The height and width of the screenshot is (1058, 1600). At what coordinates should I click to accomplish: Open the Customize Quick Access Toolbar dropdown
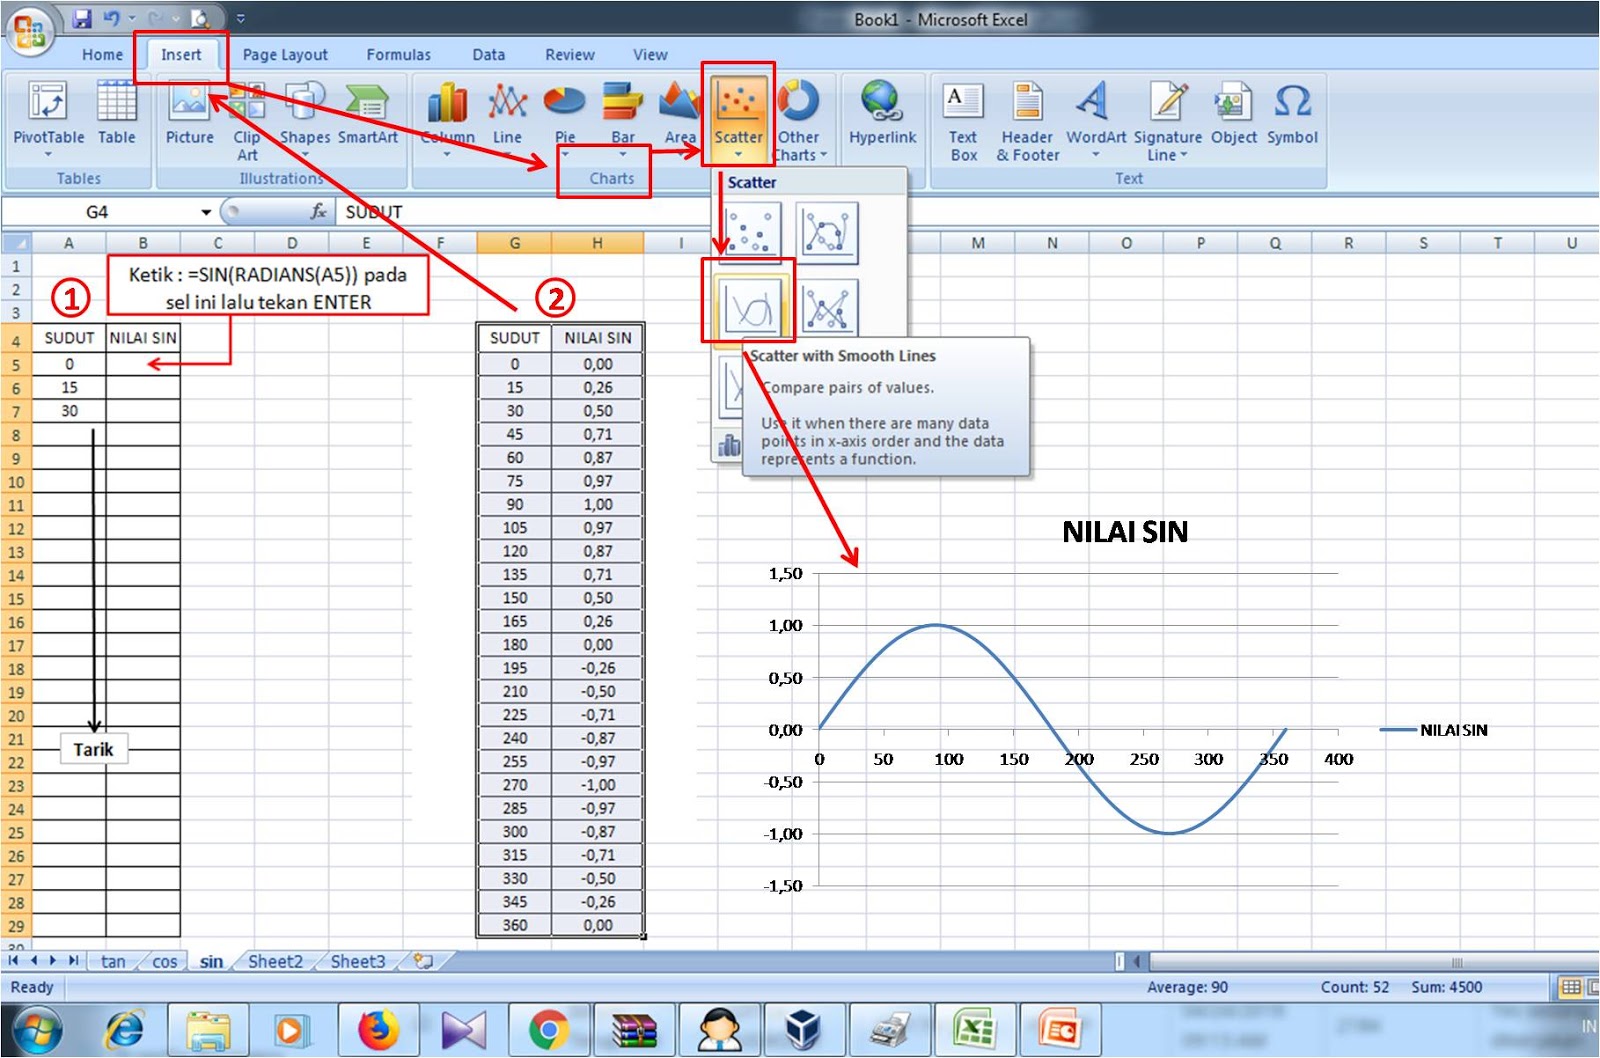[240, 18]
